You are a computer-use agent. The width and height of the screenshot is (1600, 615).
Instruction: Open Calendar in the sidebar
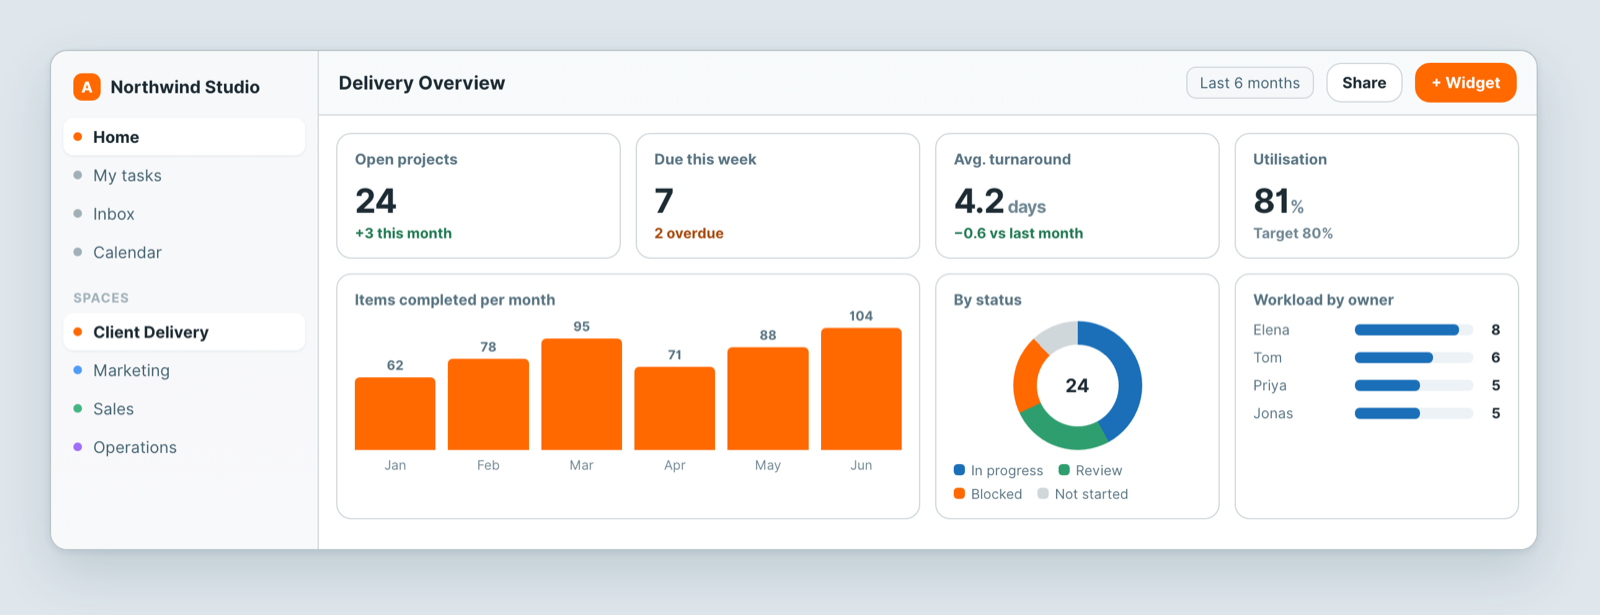(x=184, y=252)
